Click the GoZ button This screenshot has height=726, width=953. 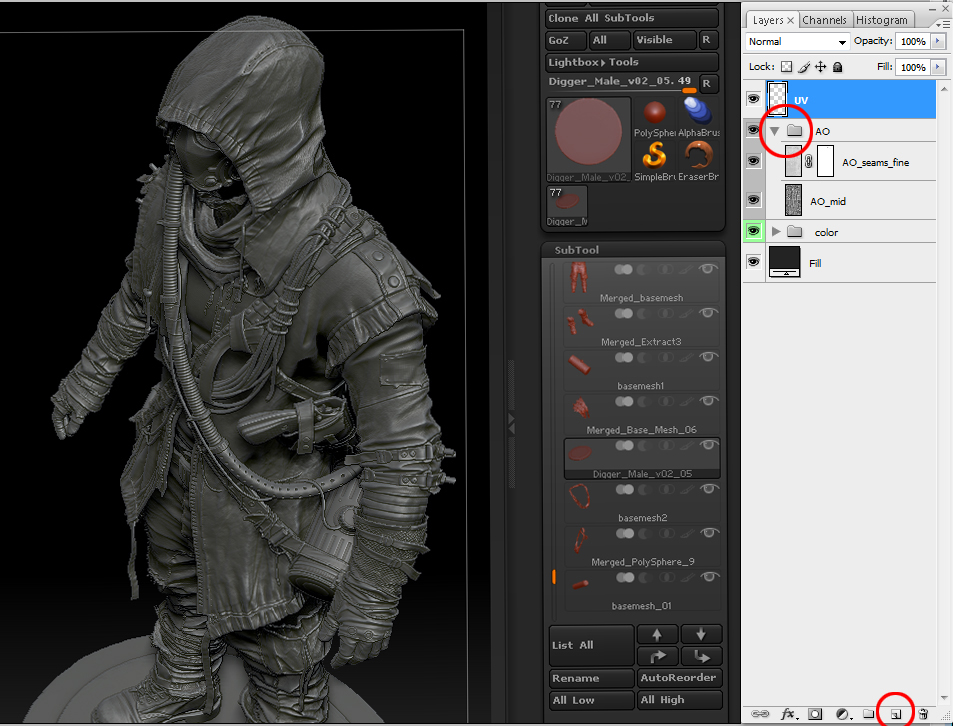click(565, 40)
